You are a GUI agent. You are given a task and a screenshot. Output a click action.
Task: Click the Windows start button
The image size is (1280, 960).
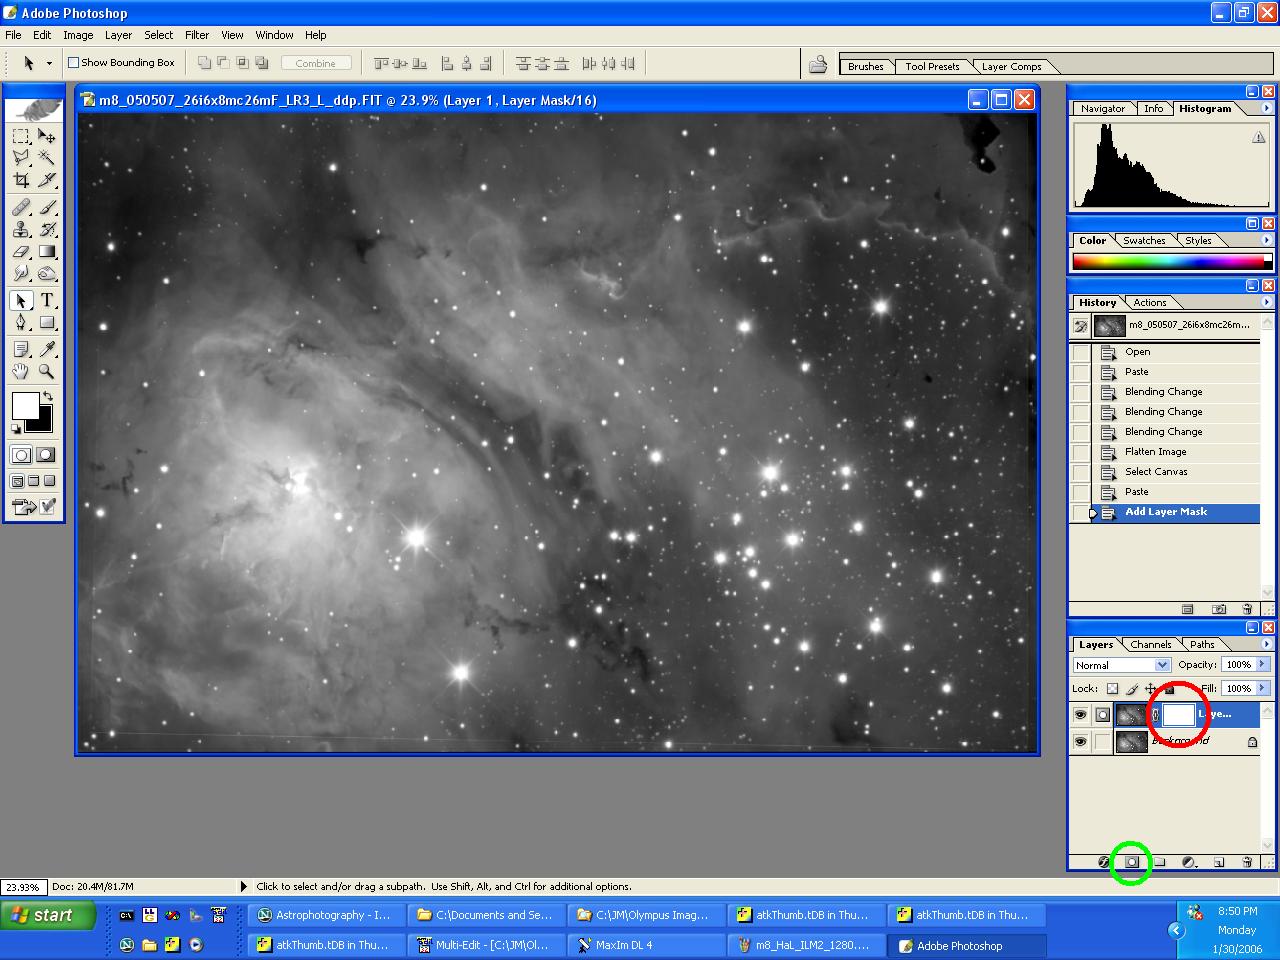pos(47,915)
